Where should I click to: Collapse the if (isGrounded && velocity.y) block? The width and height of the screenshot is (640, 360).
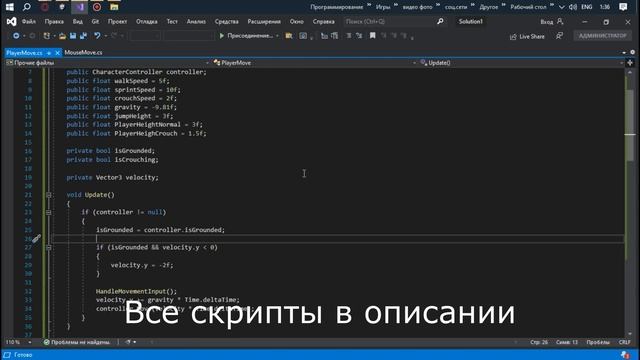coord(49,248)
